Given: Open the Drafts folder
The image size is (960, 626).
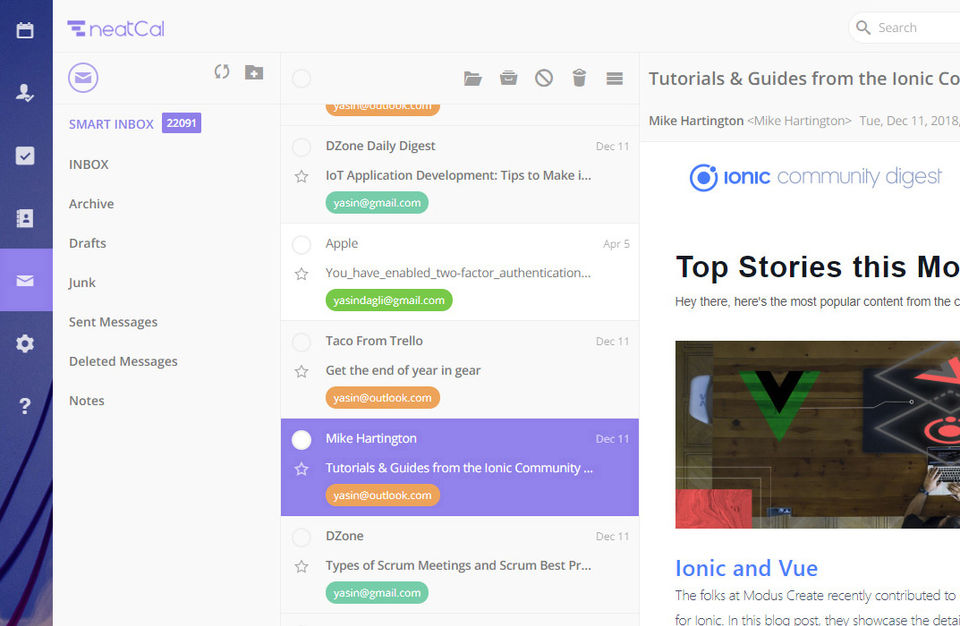Looking at the screenshot, I should tap(88, 243).
